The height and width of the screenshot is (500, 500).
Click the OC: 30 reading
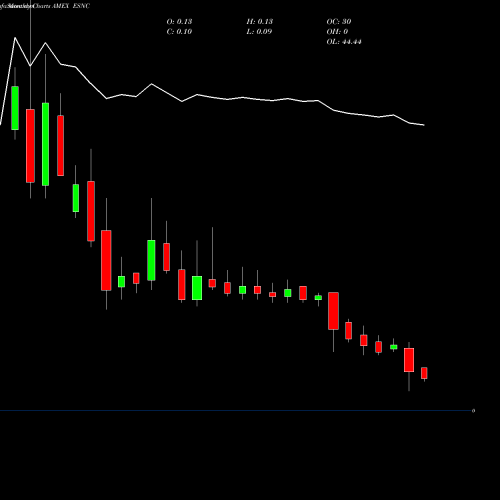pyautogui.click(x=339, y=22)
